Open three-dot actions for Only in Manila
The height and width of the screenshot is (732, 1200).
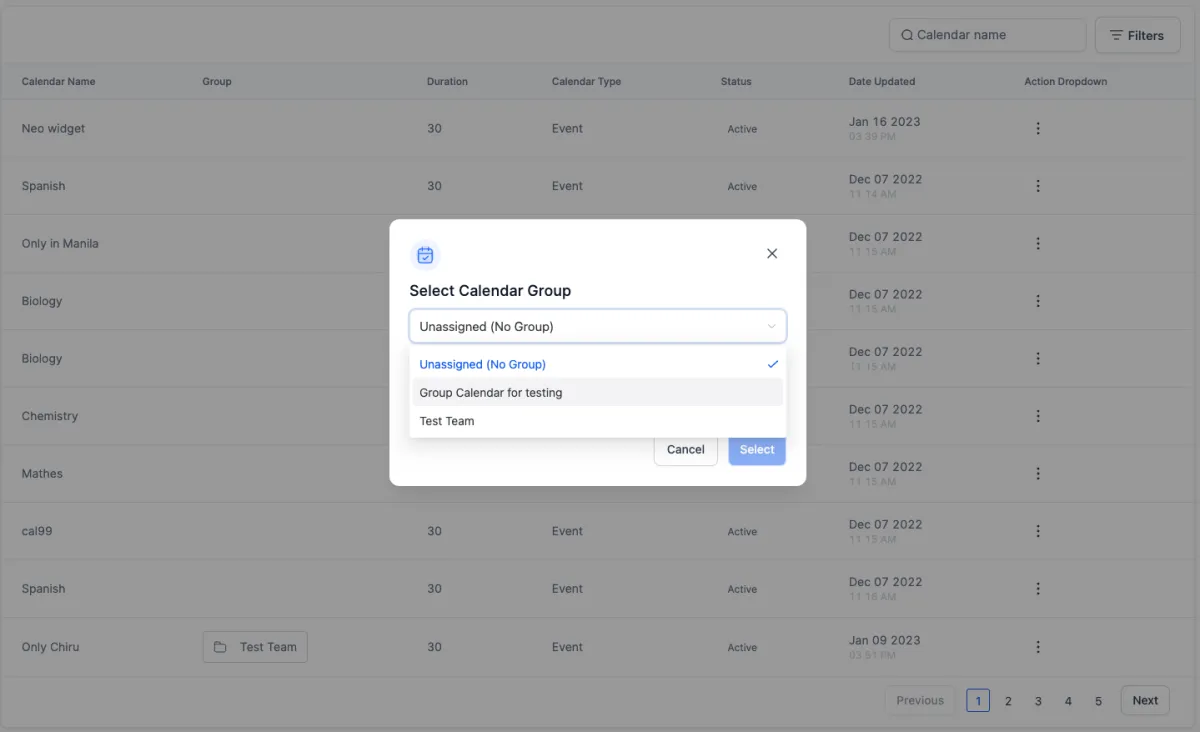[1038, 244]
